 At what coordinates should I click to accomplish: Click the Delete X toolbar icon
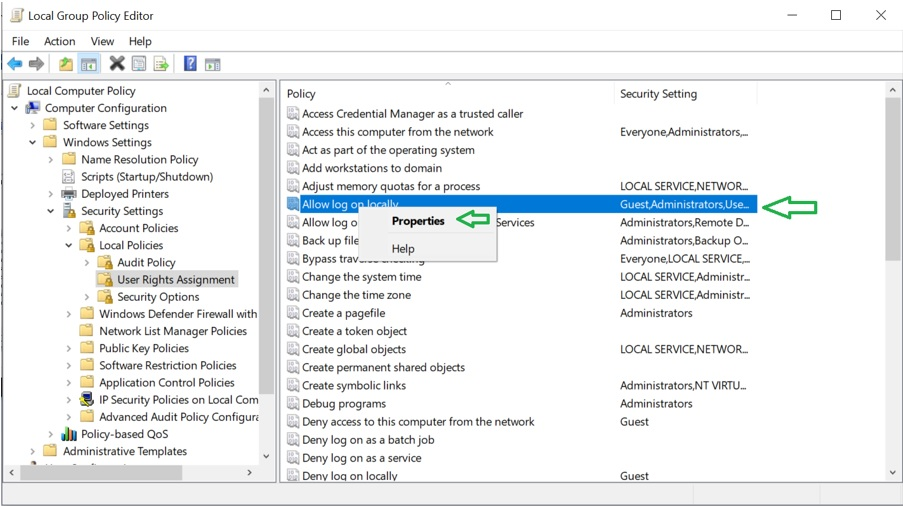(x=117, y=64)
